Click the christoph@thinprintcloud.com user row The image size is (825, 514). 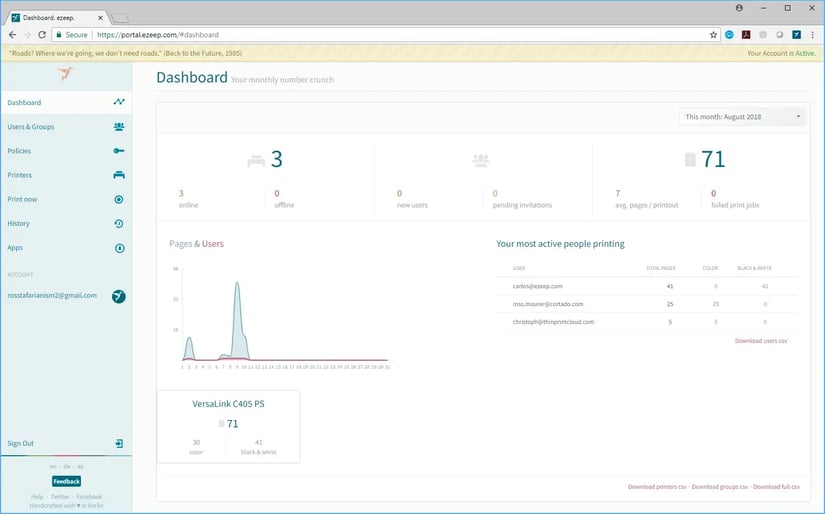[x=647, y=322]
